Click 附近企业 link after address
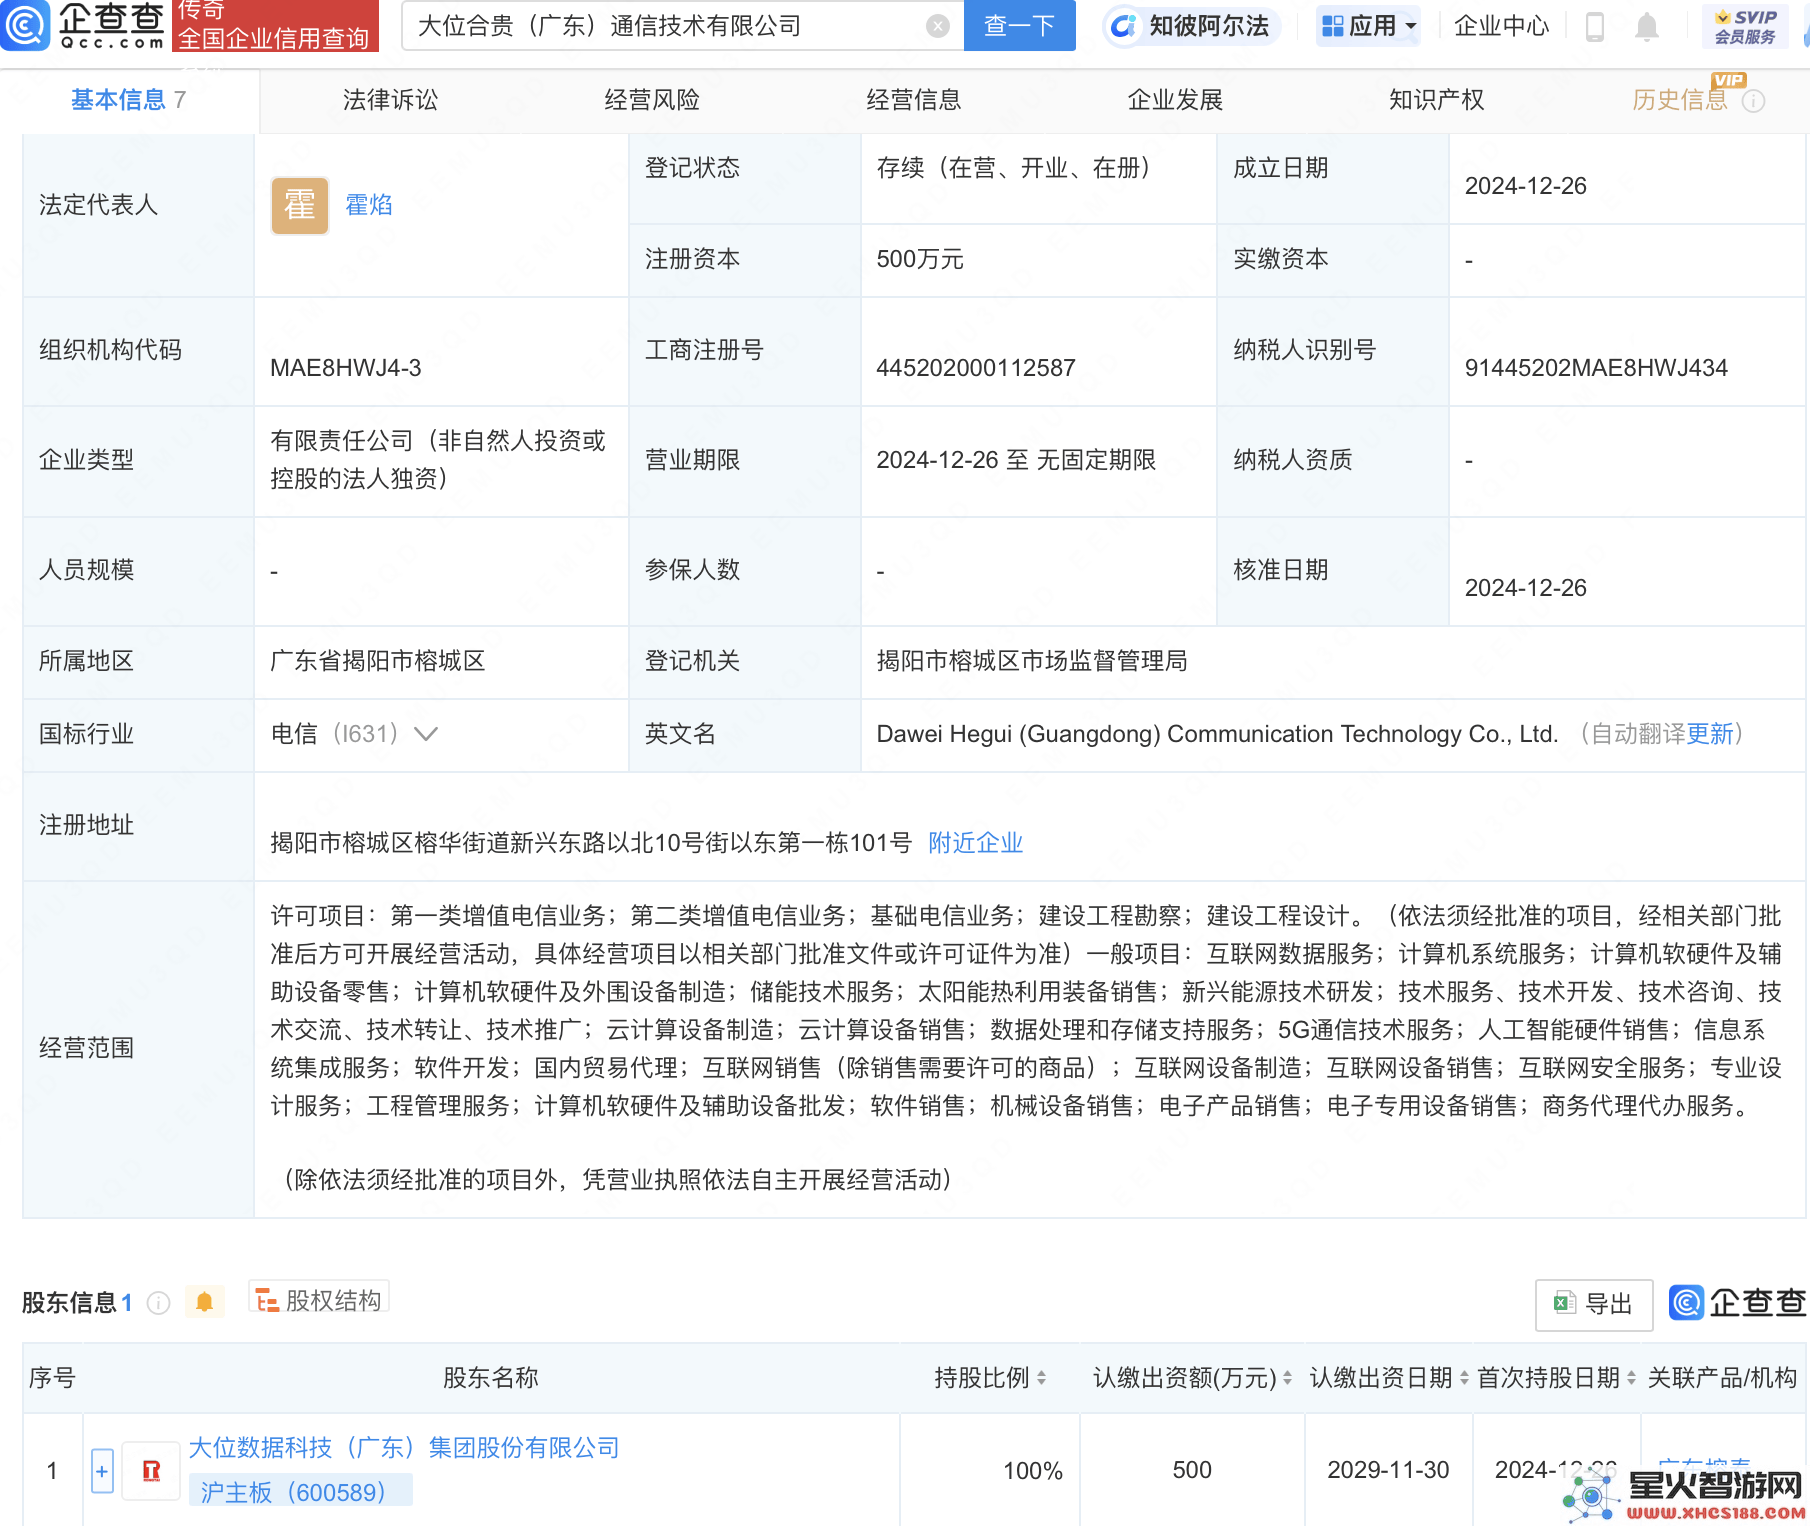This screenshot has height=1526, width=1810. tap(976, 843)
